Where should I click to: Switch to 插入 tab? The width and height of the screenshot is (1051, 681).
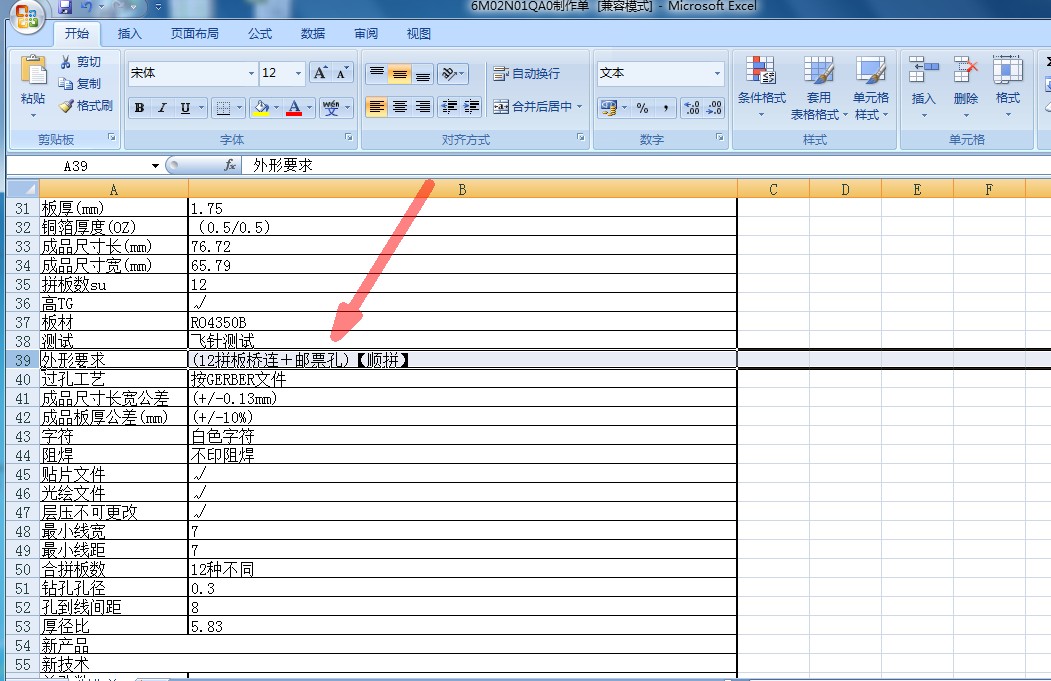129,34
